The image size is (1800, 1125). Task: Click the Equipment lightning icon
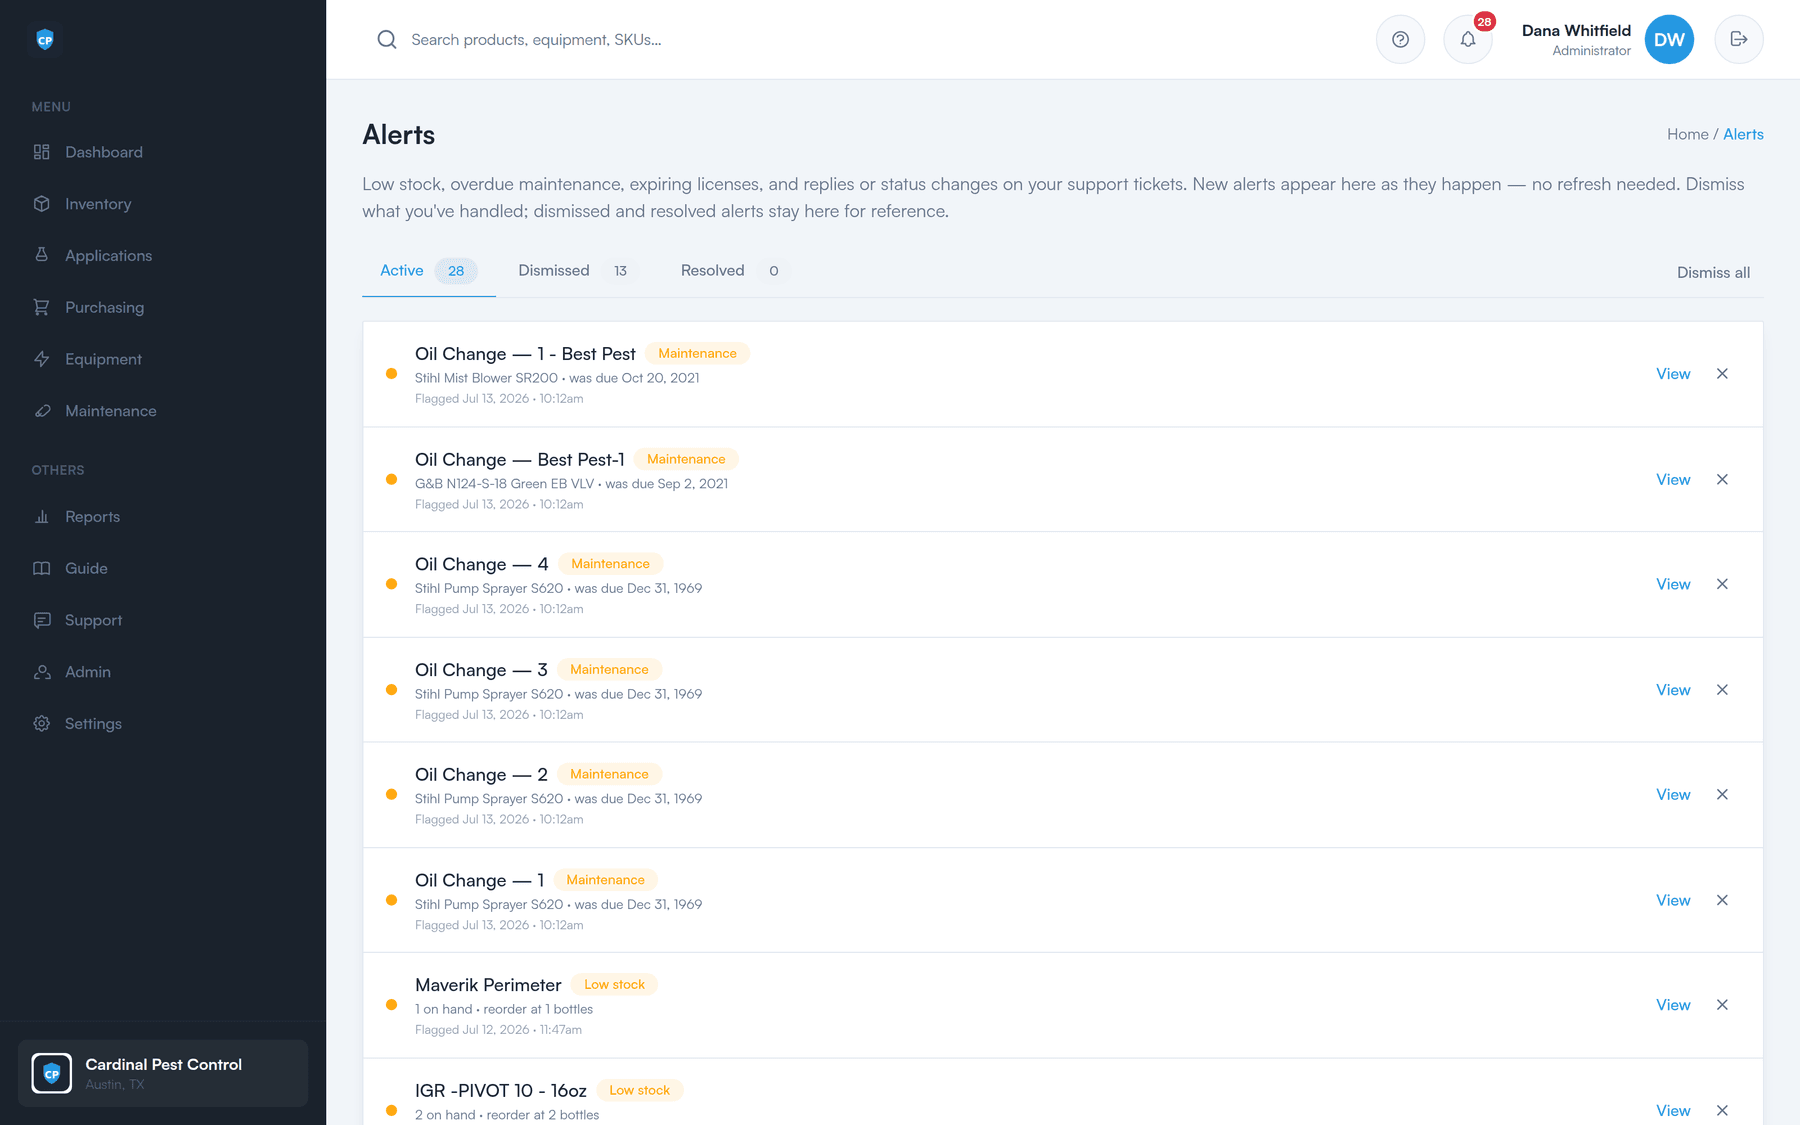(x=42, y=359)
